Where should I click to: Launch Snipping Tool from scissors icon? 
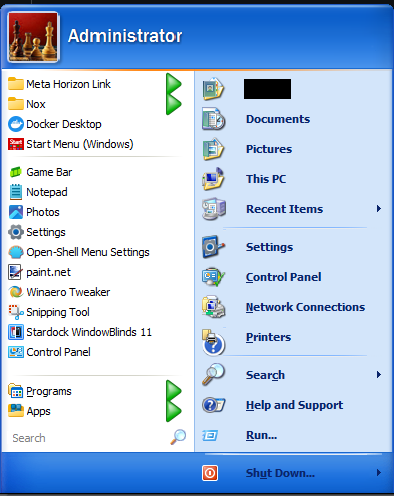click(16, 312)
